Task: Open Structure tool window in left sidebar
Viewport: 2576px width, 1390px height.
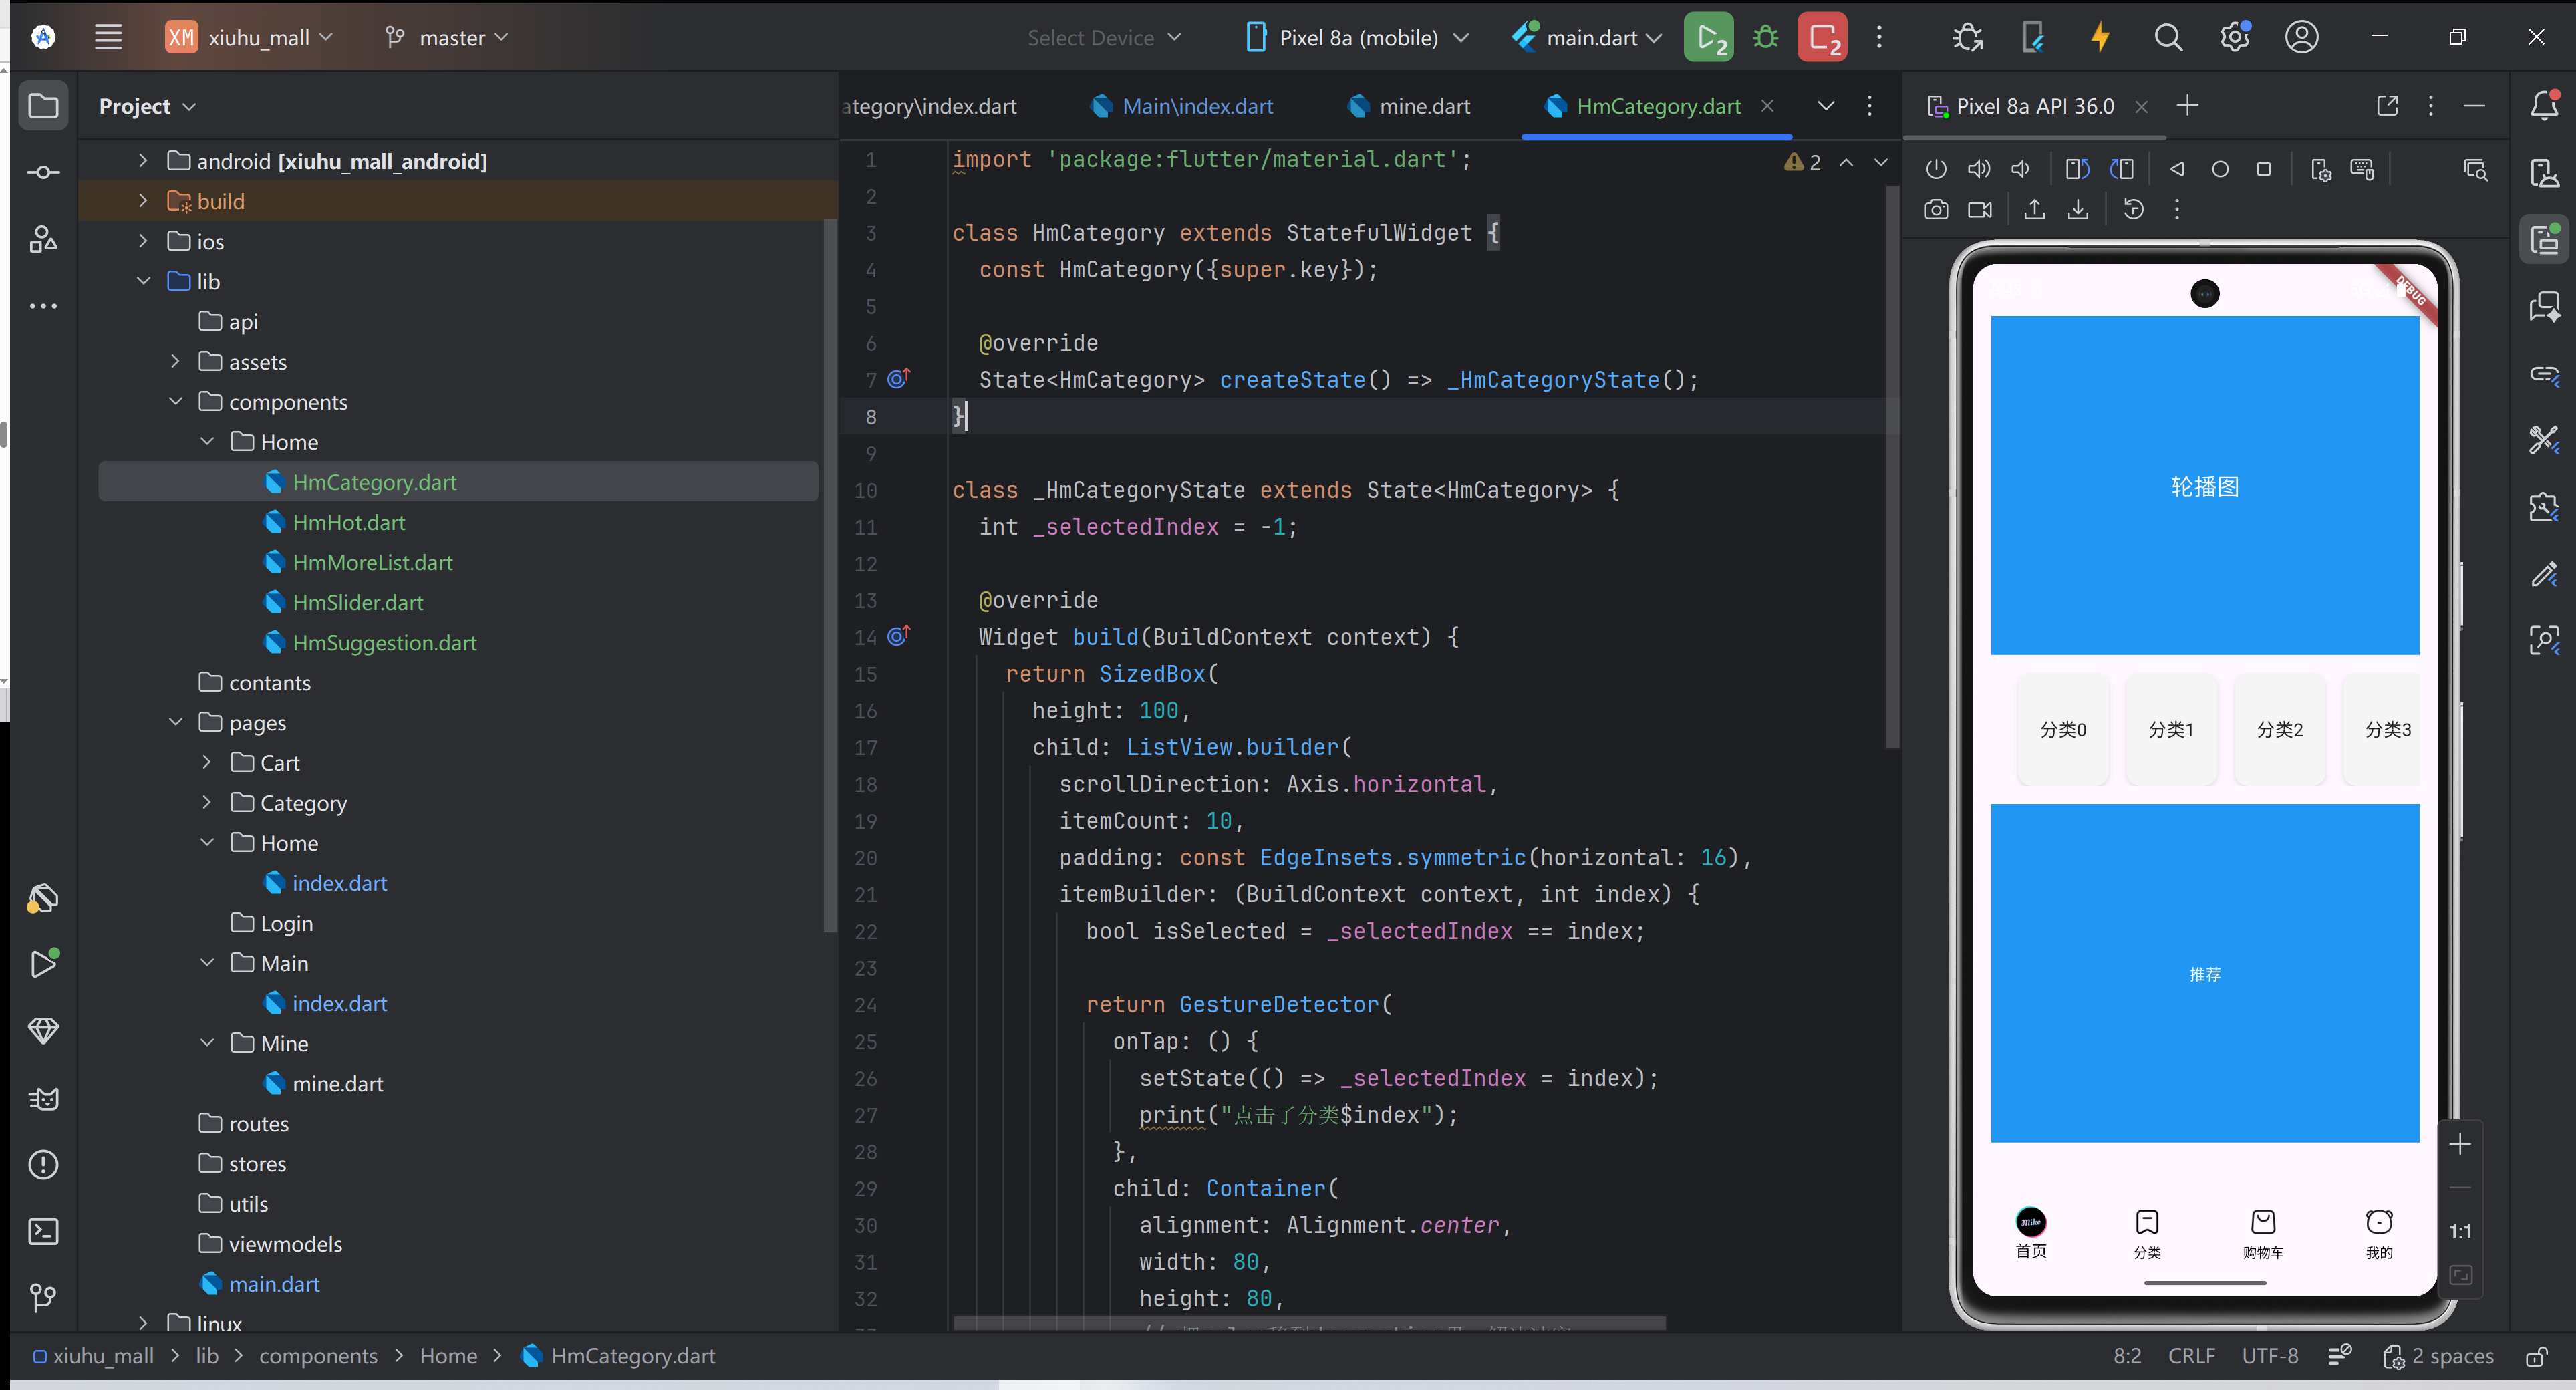Action: click(x=43, y=239)
